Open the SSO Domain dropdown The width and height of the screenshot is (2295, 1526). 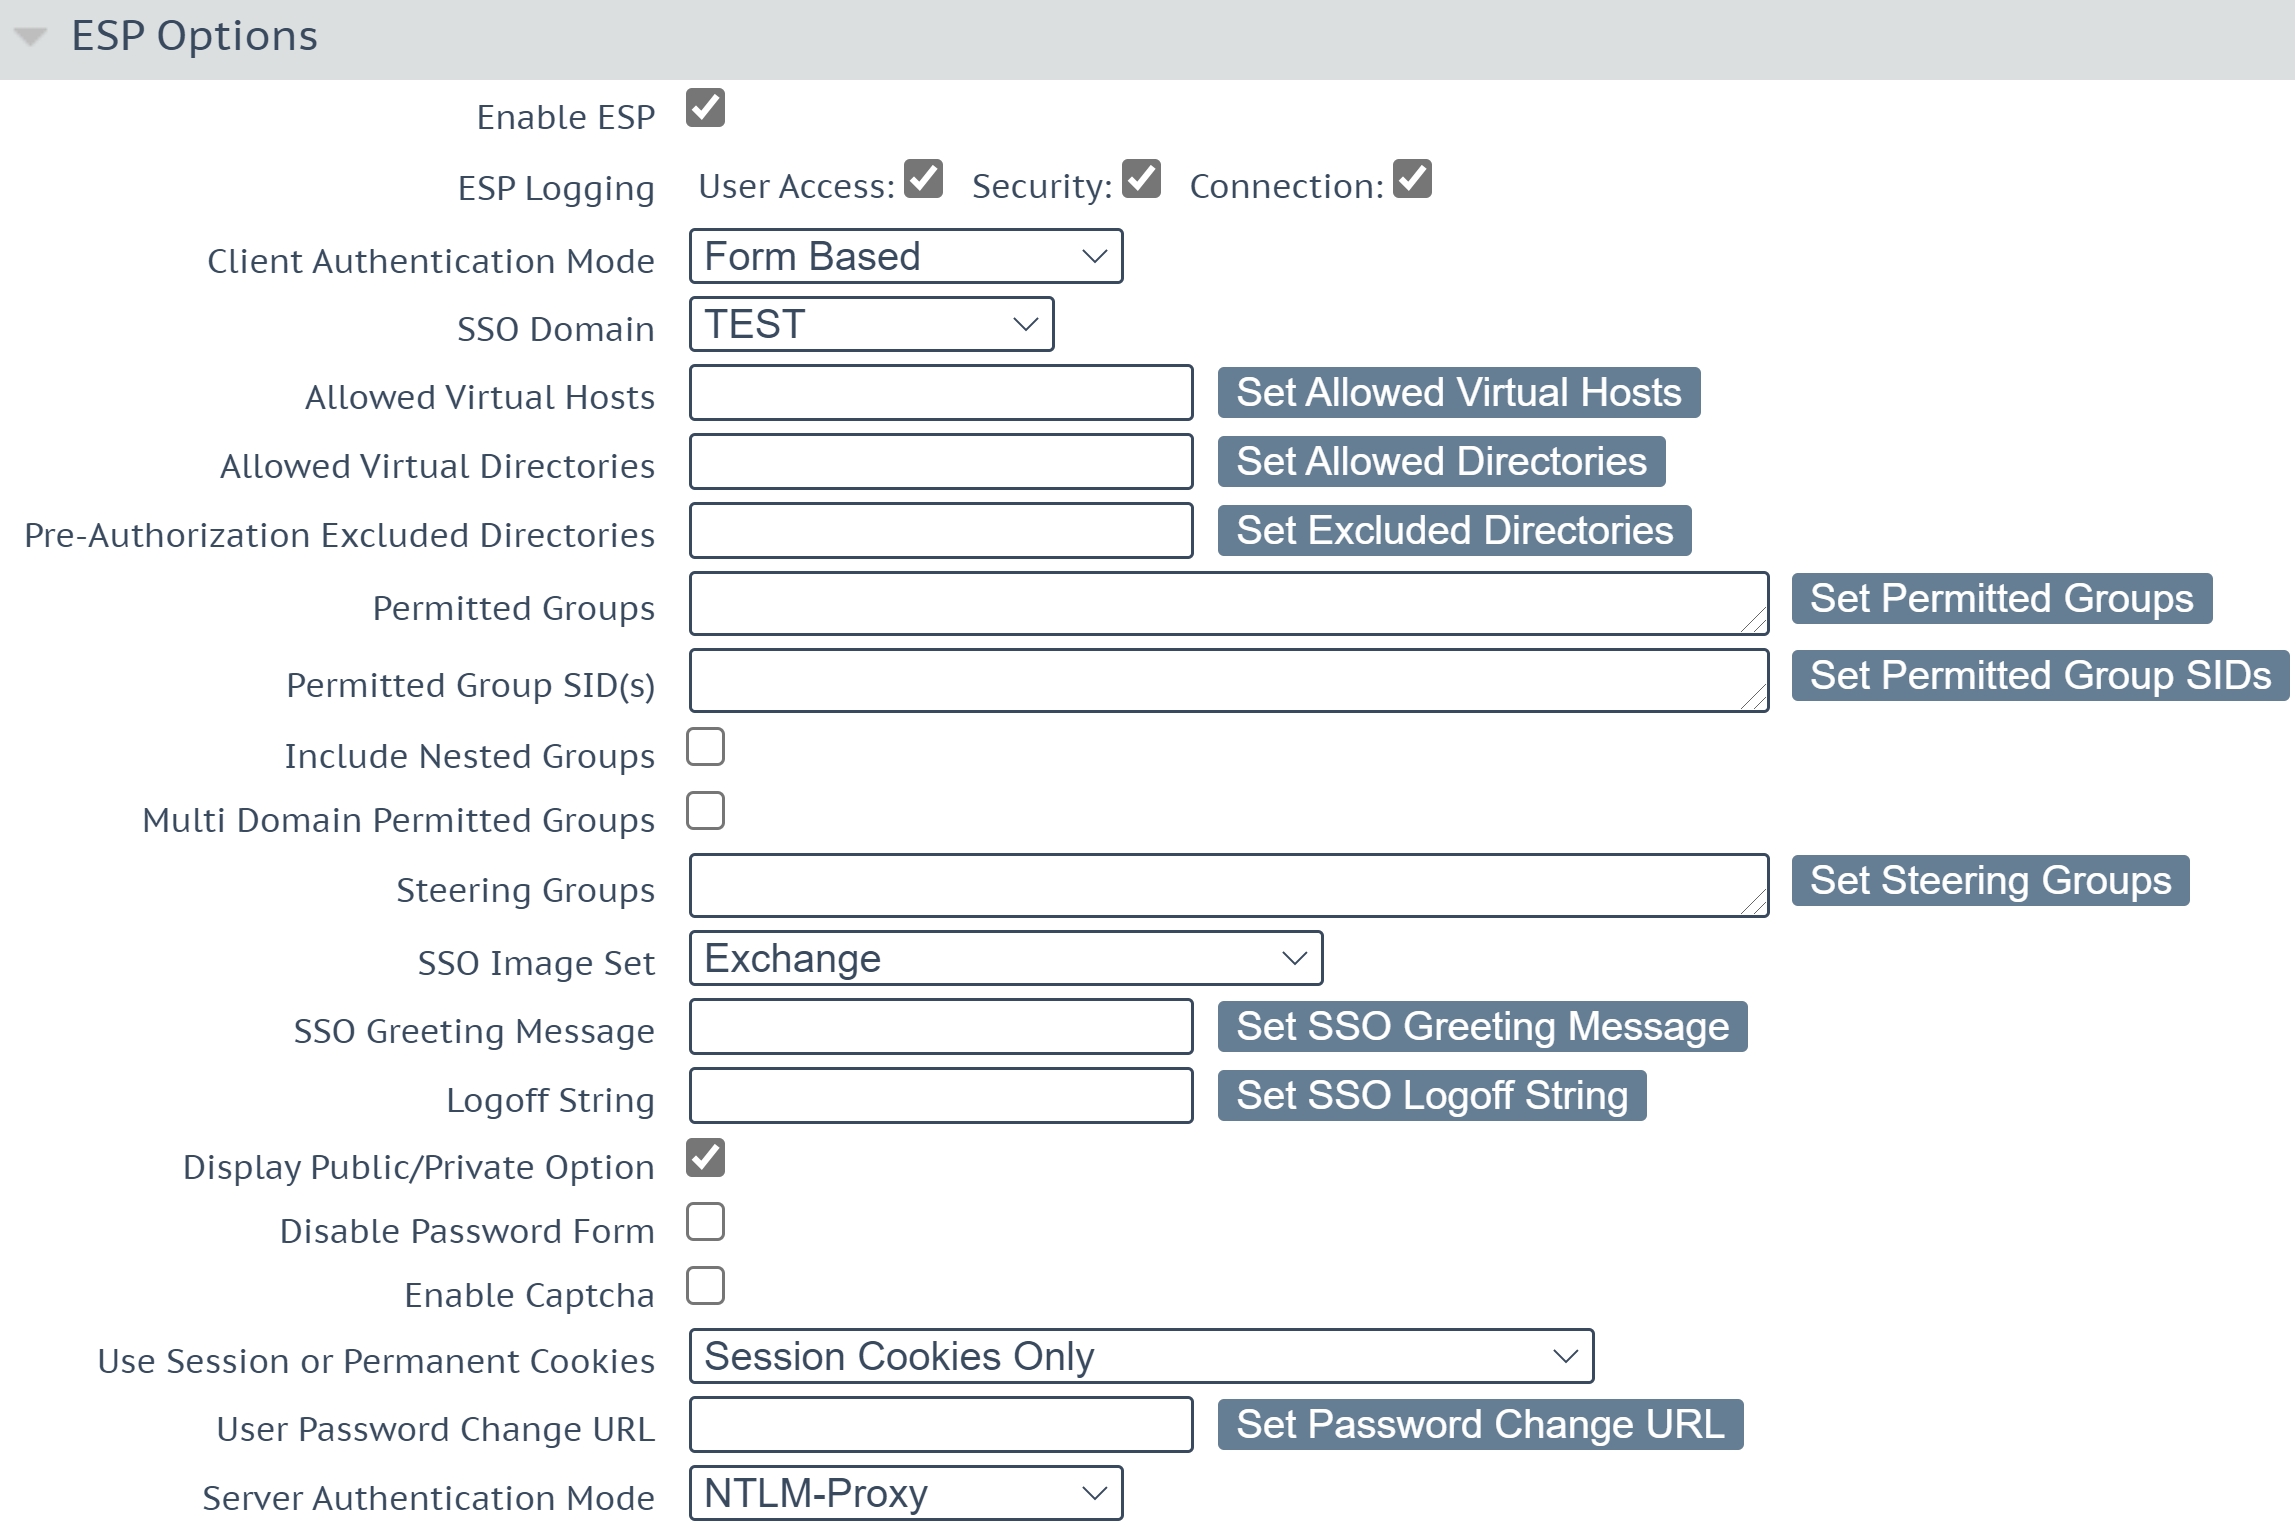[871, 325]
